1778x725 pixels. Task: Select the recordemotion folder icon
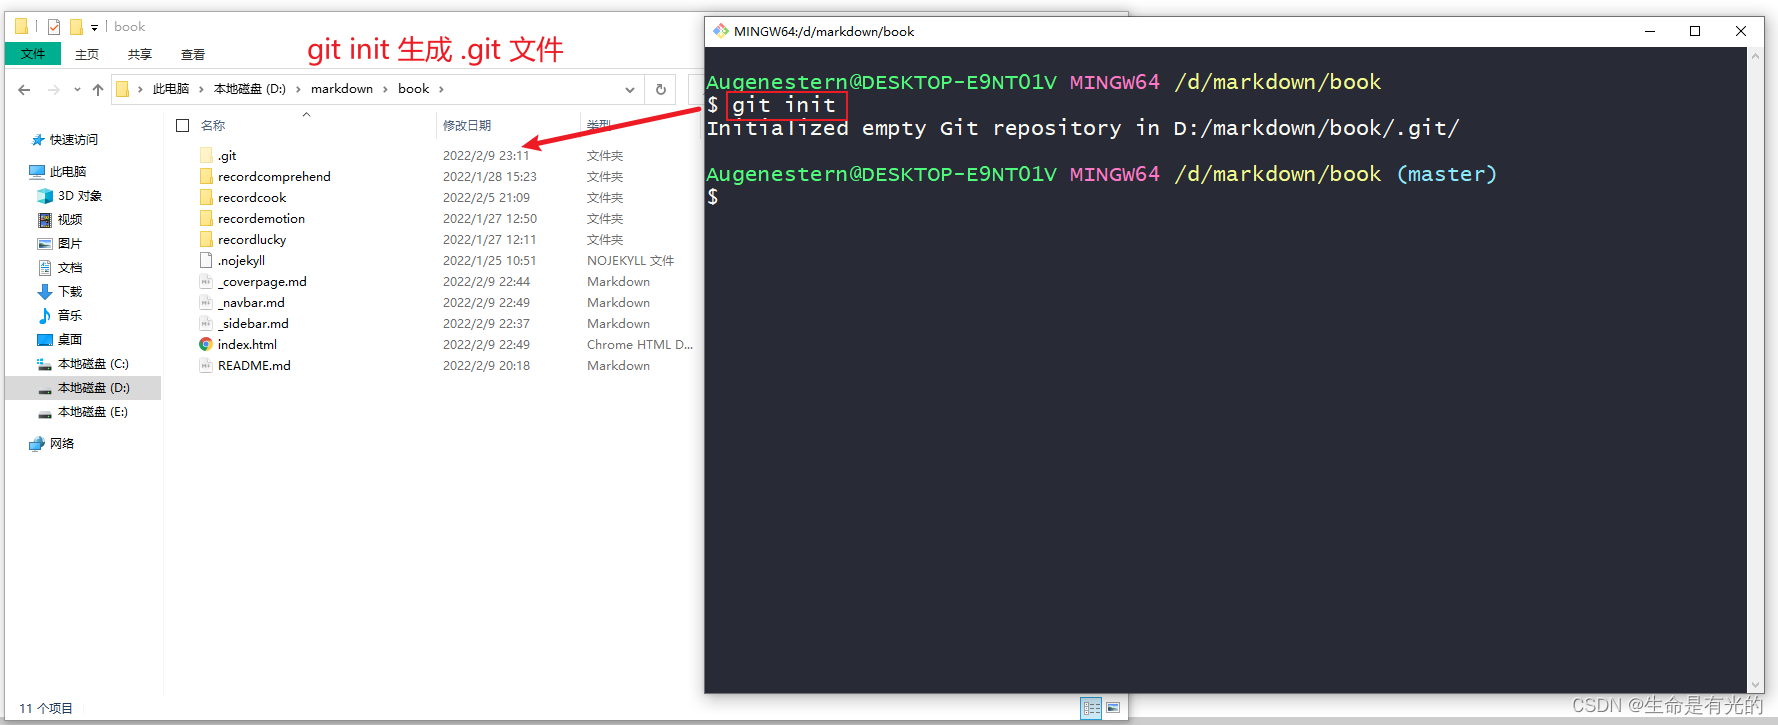pos(206,219)
